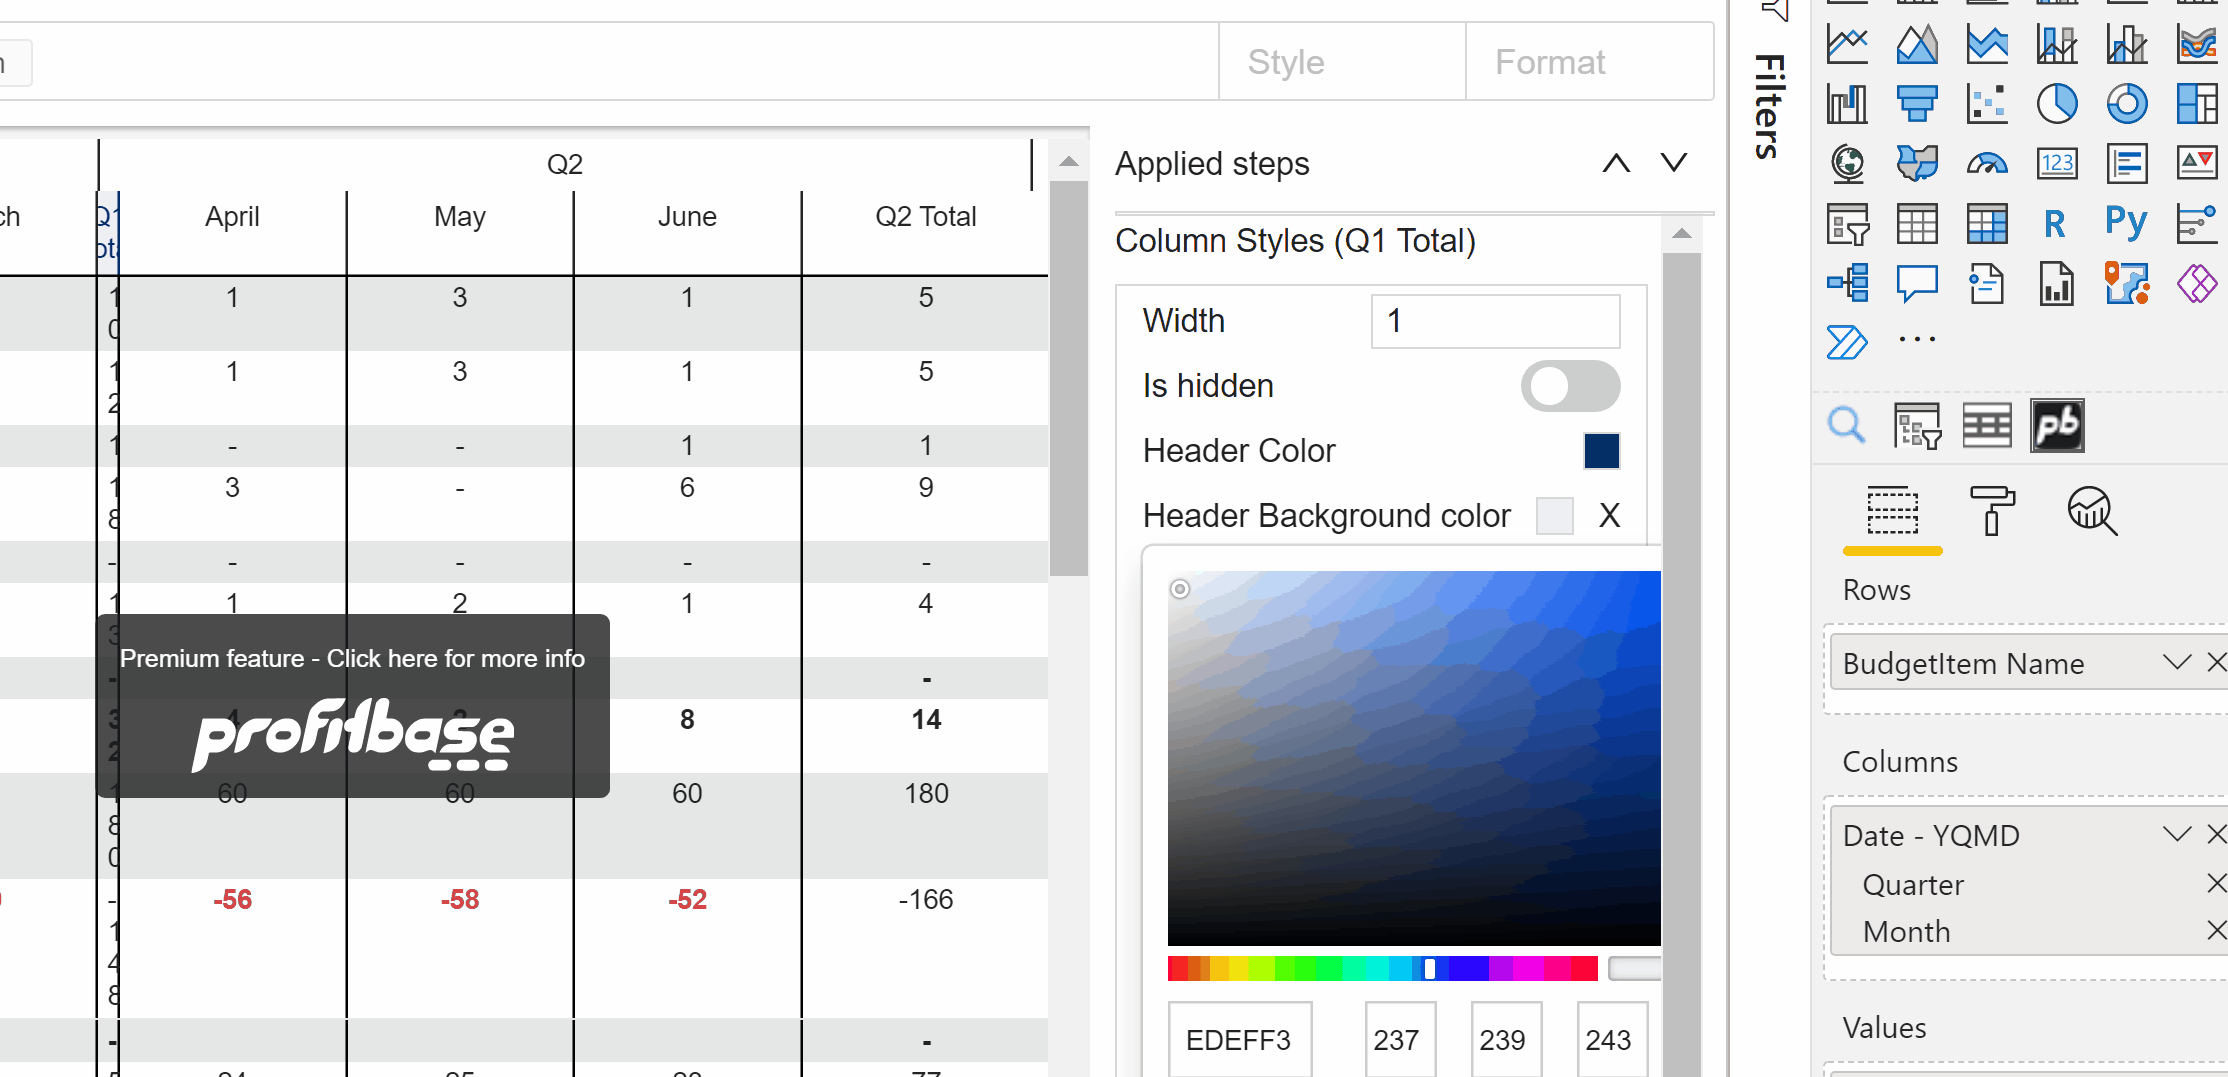
Task: Open the Format visual paint roller pane
Action: (x=1991, y=512)
